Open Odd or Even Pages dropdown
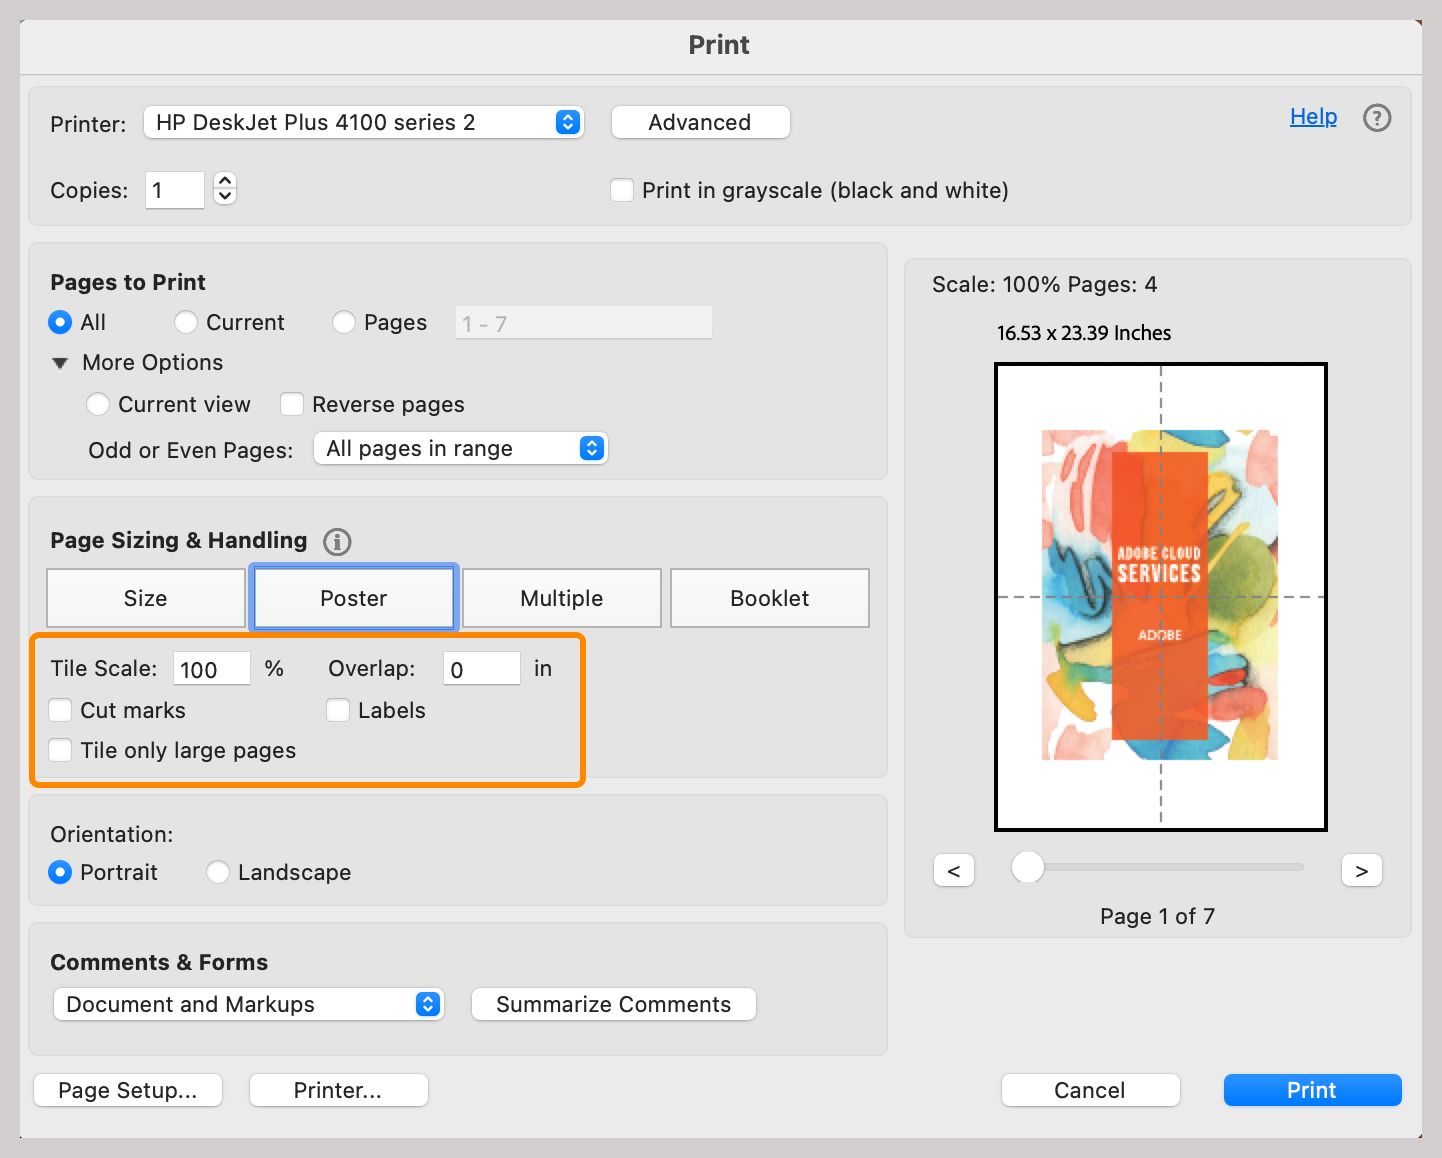The height and width of the screenshot is (1158, 1442). tap(591, 448)
